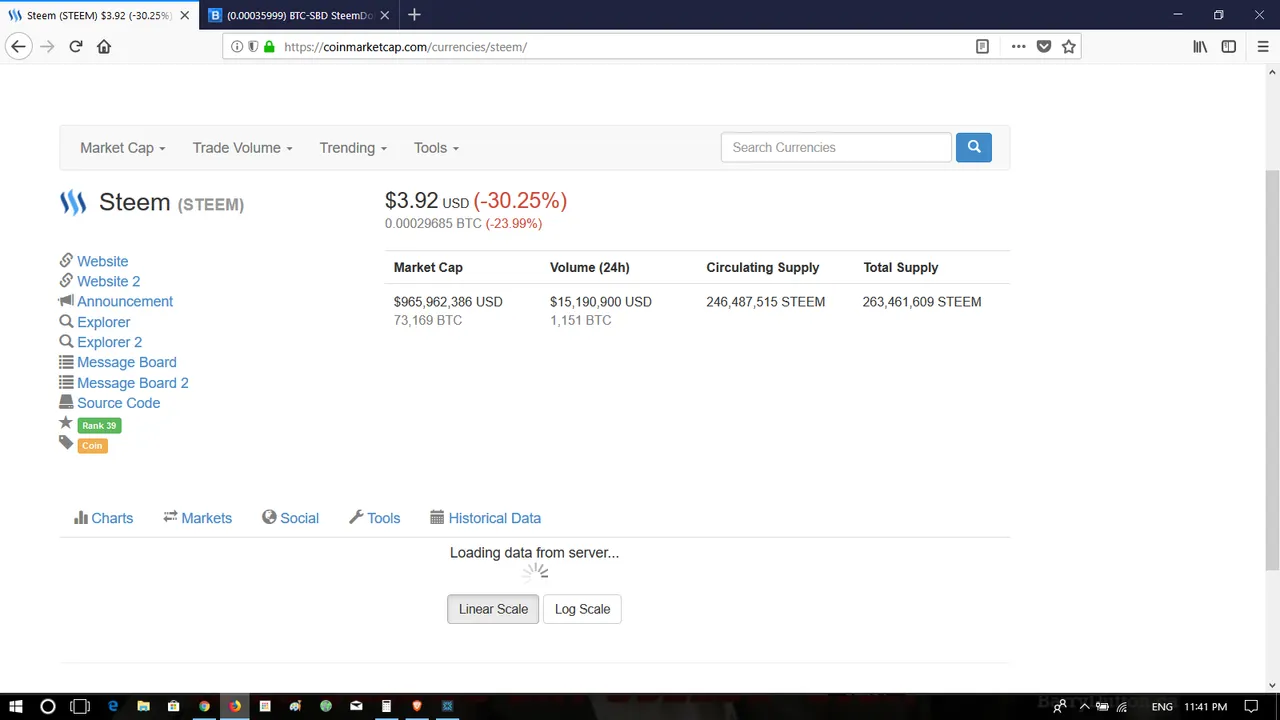The image size is (1280, 720).
Task: Open the Message Board link
Action: [x=126, y=362]
